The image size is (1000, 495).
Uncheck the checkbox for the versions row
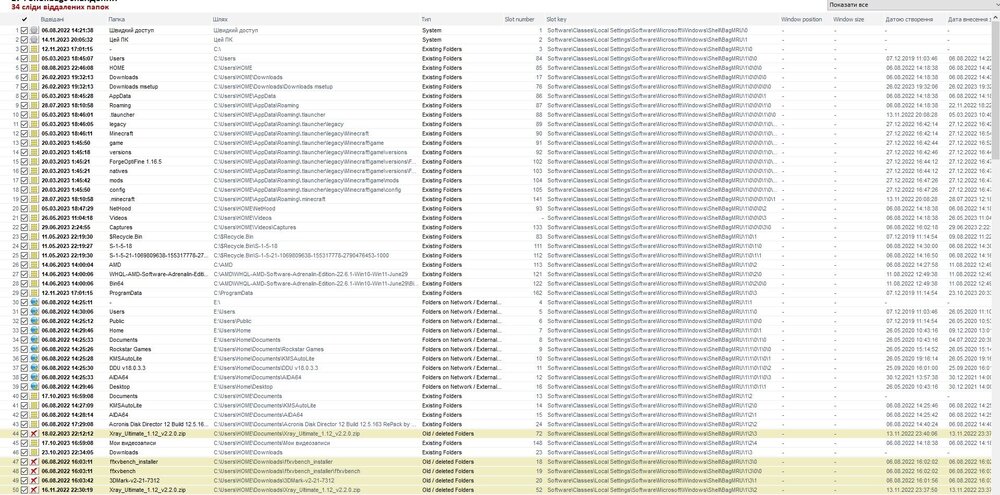[x=24, y=152]
